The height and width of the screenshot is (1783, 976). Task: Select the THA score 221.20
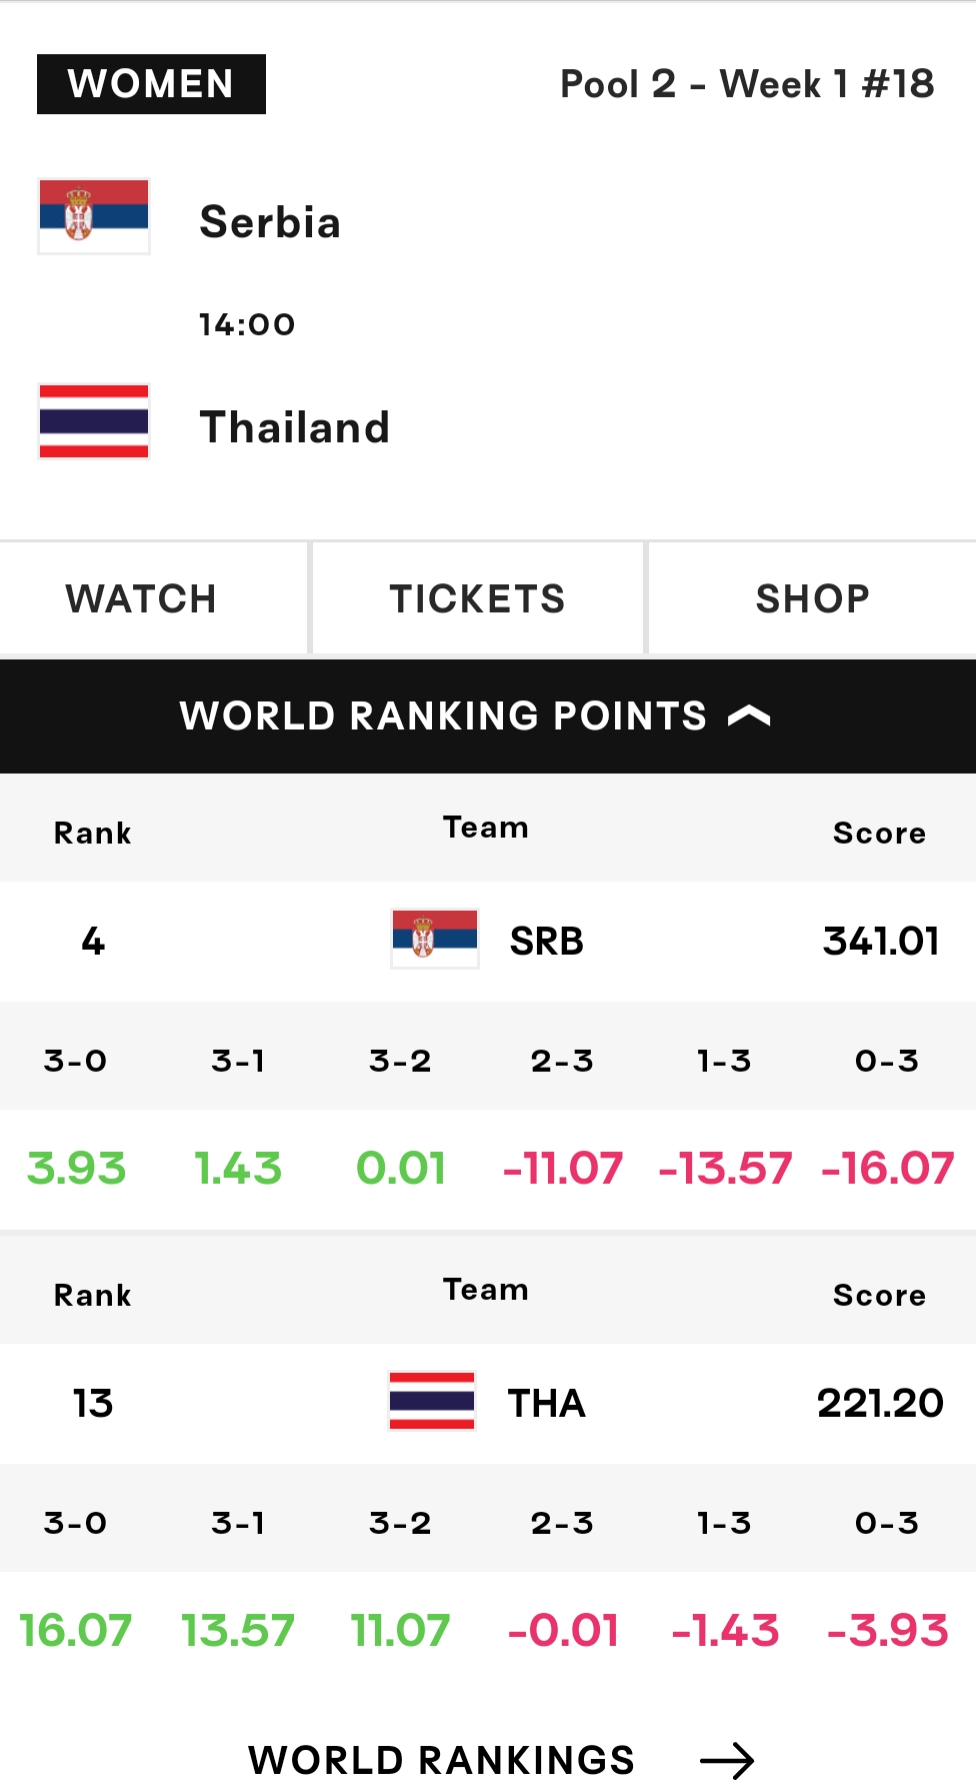click(880, 1403)
